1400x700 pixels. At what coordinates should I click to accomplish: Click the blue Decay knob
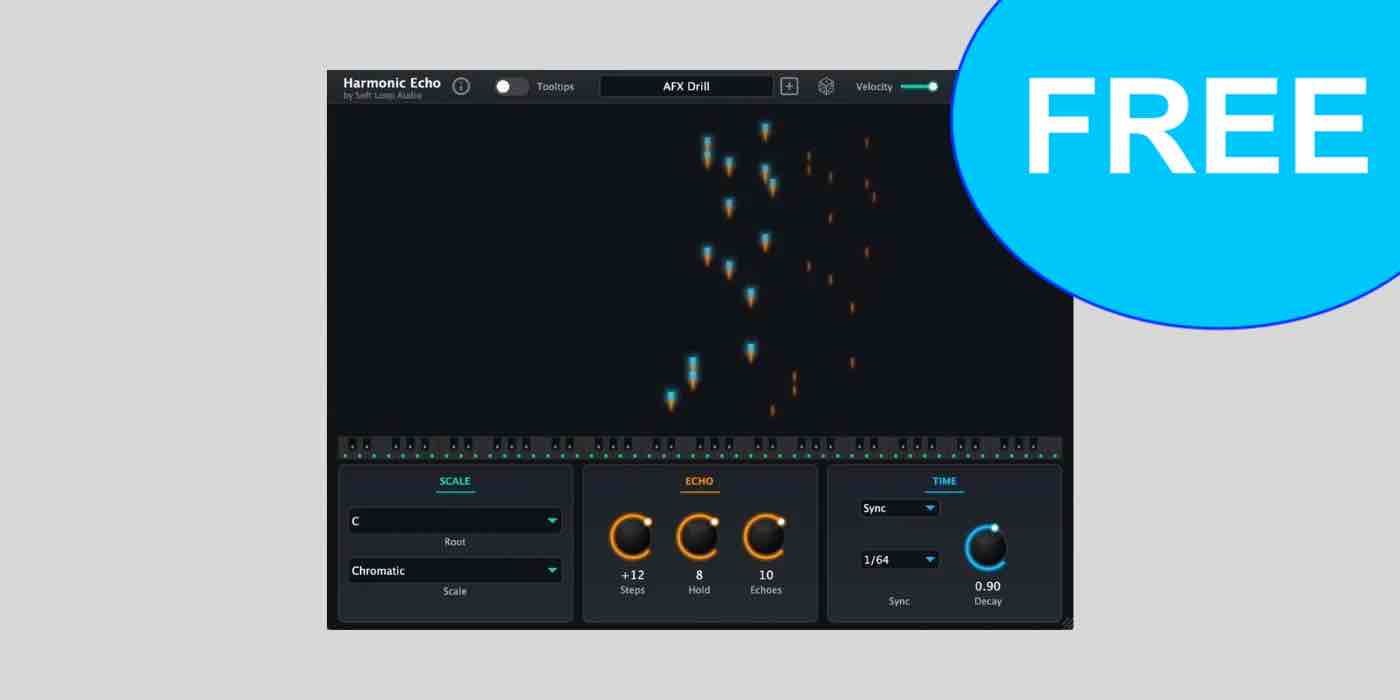click(987, 548)
